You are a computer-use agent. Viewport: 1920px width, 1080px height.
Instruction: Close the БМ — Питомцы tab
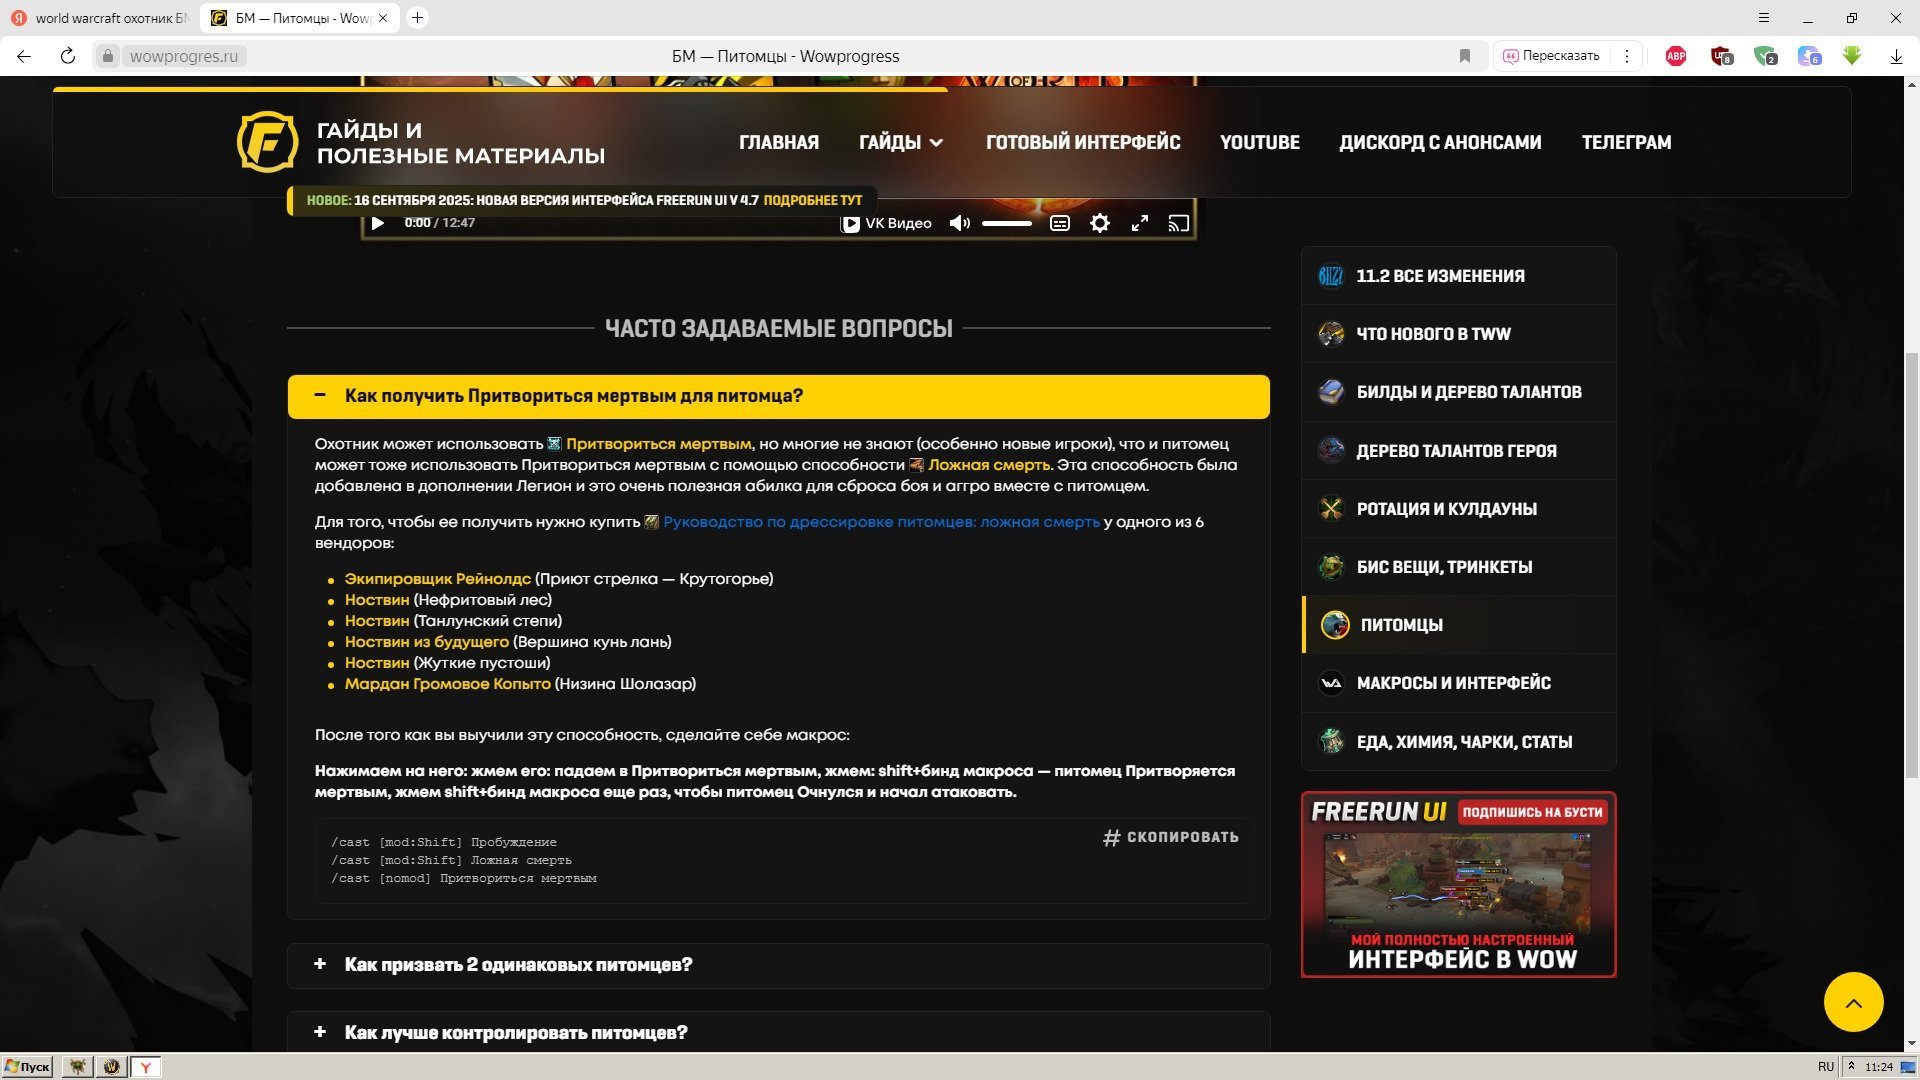click(383, 18)
